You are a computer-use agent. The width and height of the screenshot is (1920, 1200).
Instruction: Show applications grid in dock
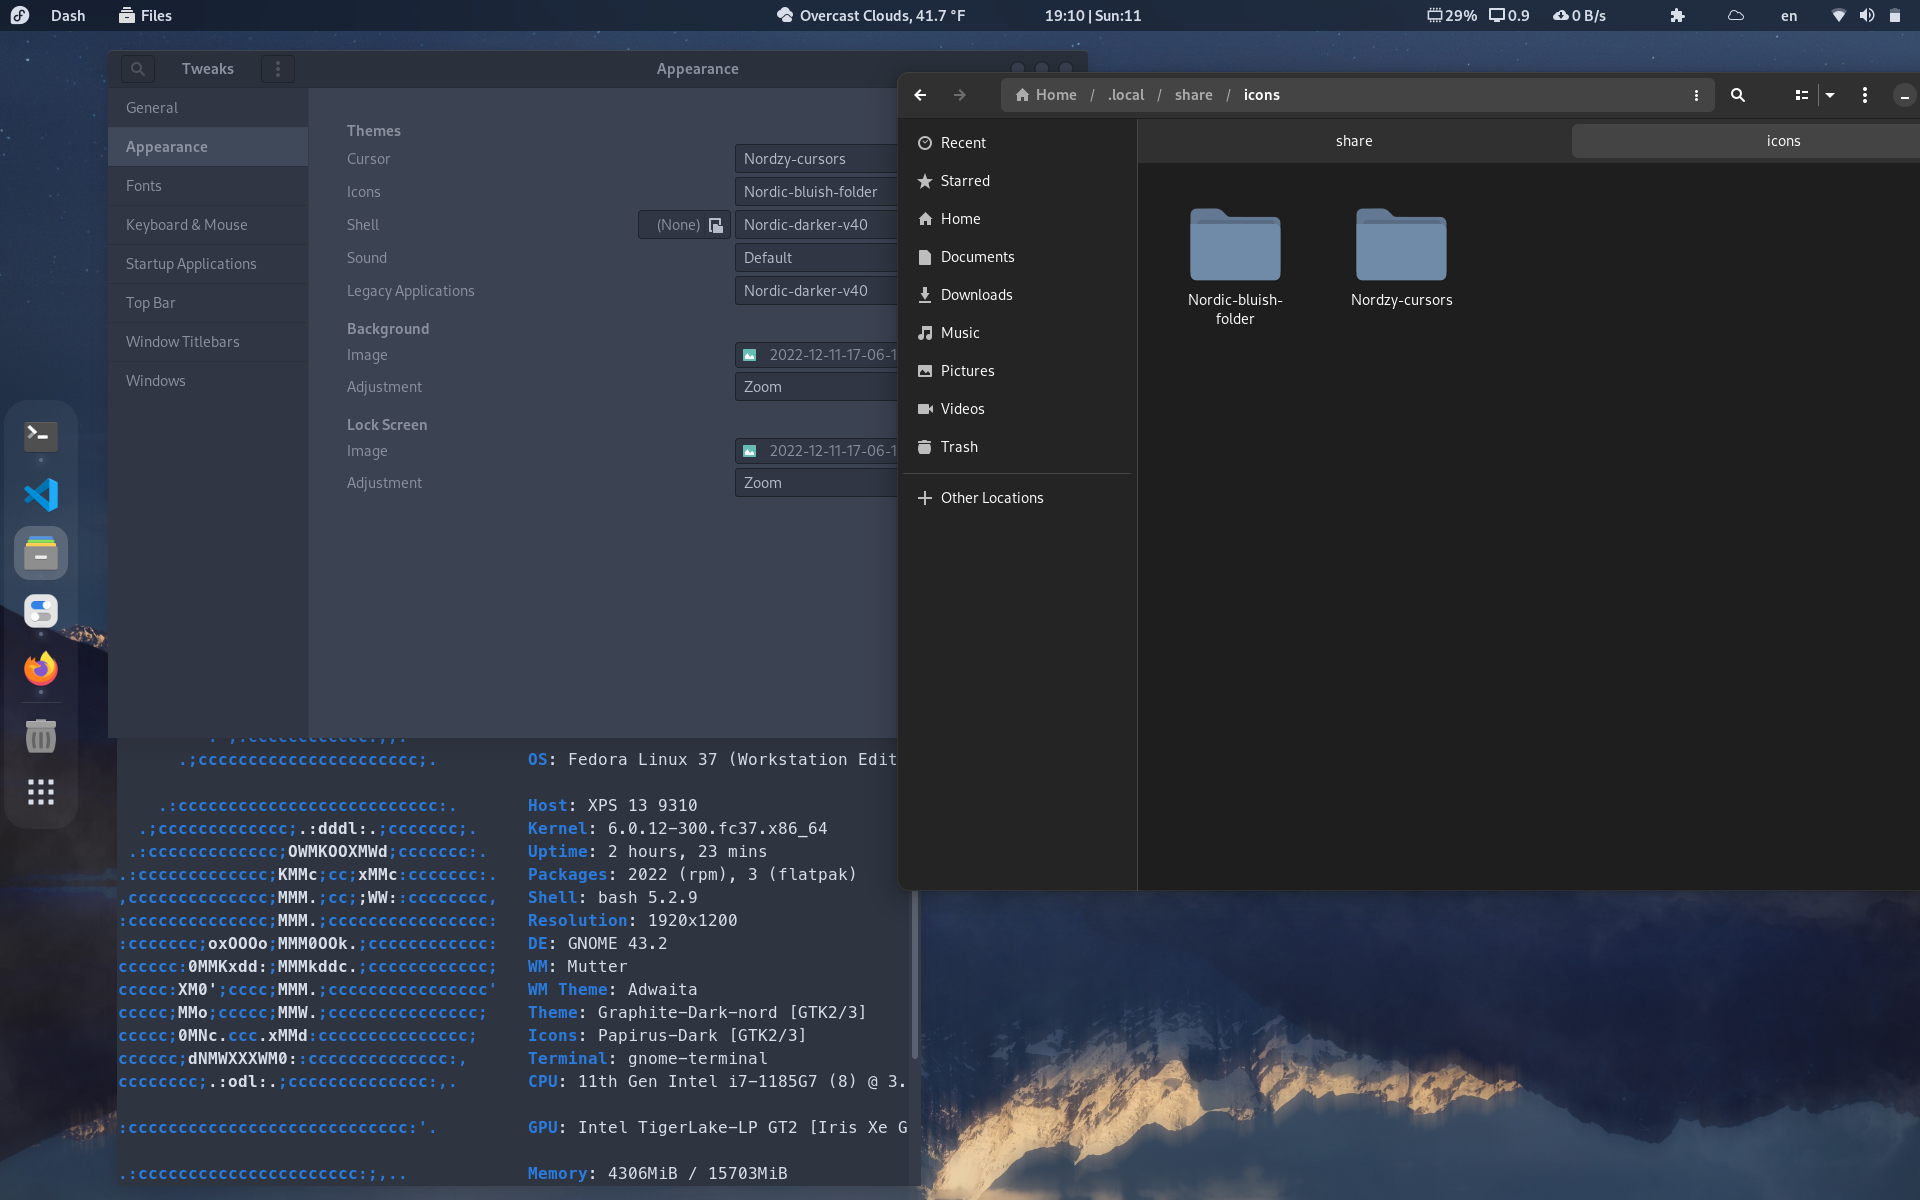coord(41,792)
